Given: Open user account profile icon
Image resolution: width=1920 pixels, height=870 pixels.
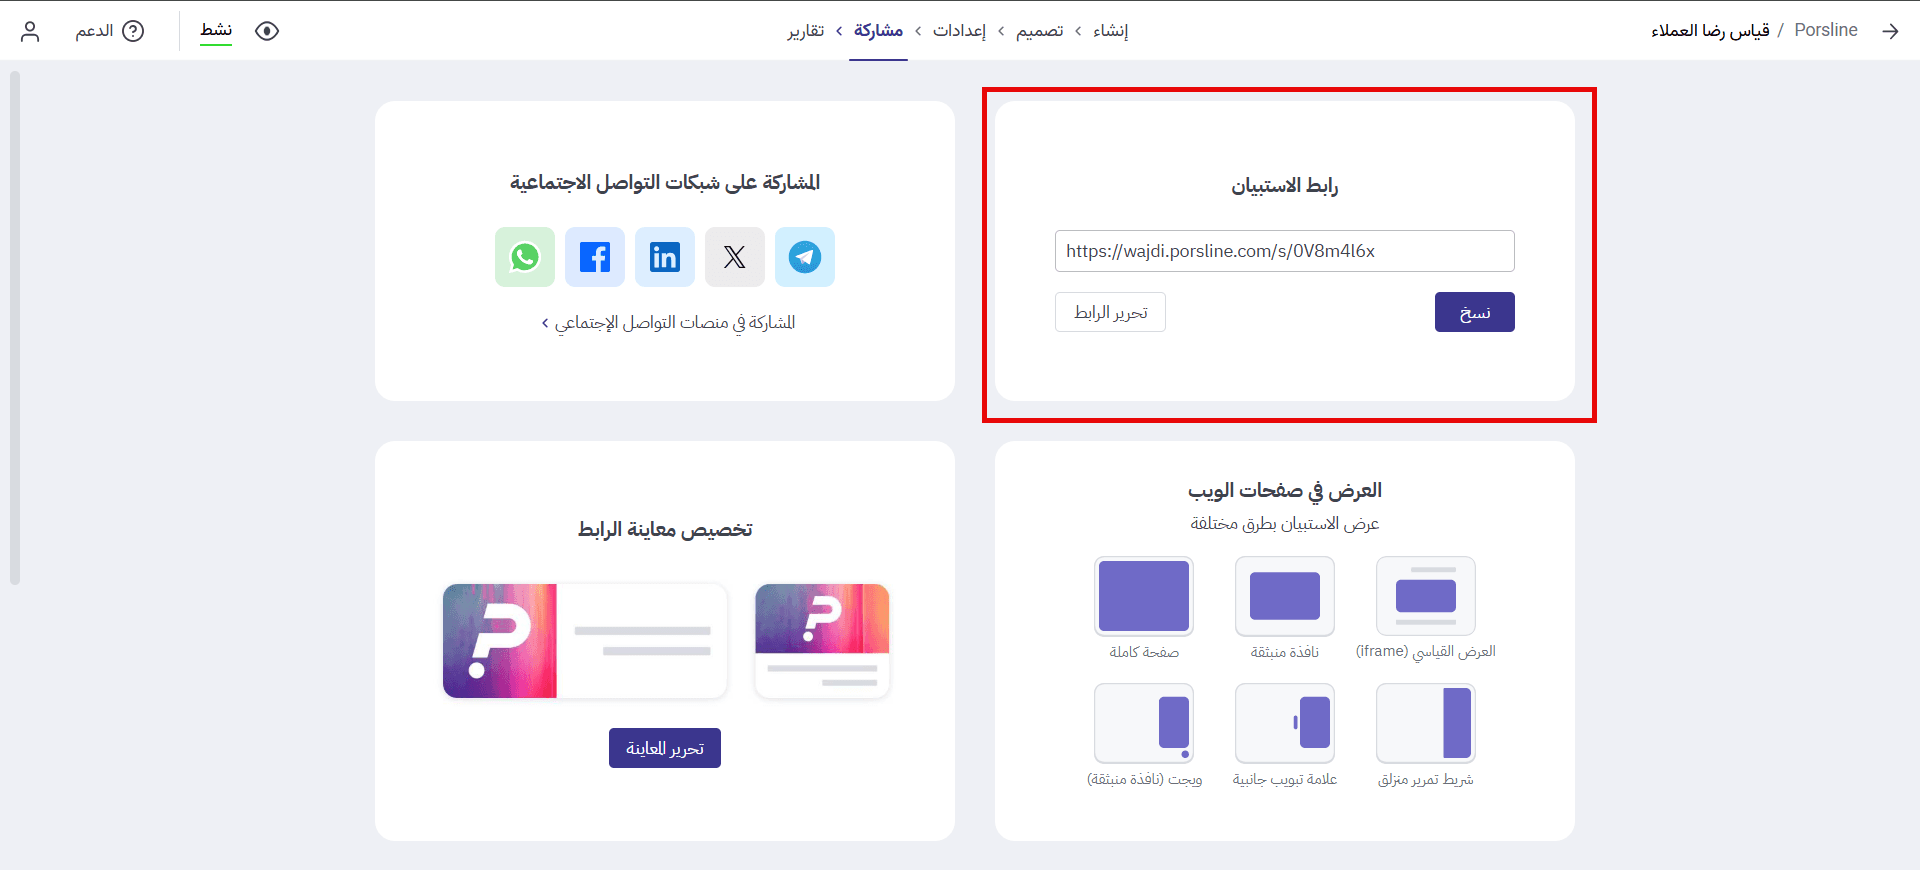Looking at the screenshot, I should point(30,31).
